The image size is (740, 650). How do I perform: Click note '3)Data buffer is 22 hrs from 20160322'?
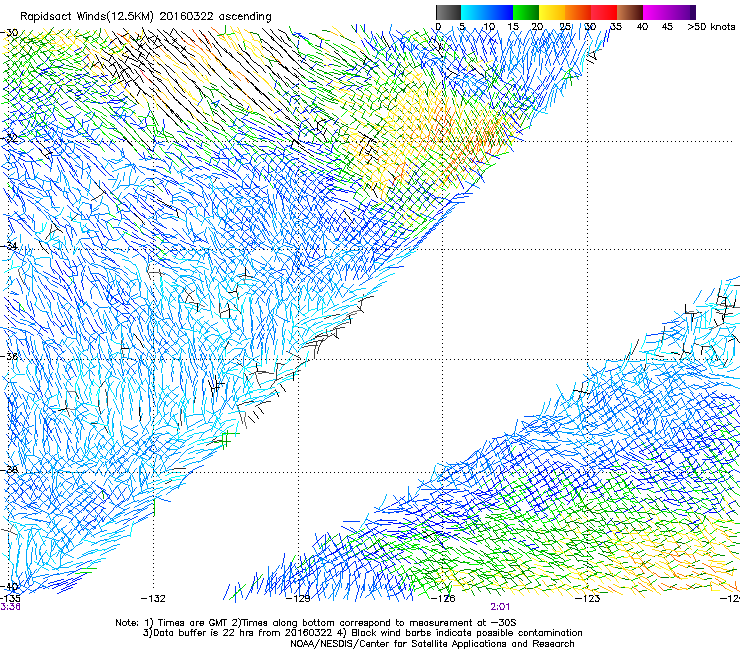click(x=235, y=633)
